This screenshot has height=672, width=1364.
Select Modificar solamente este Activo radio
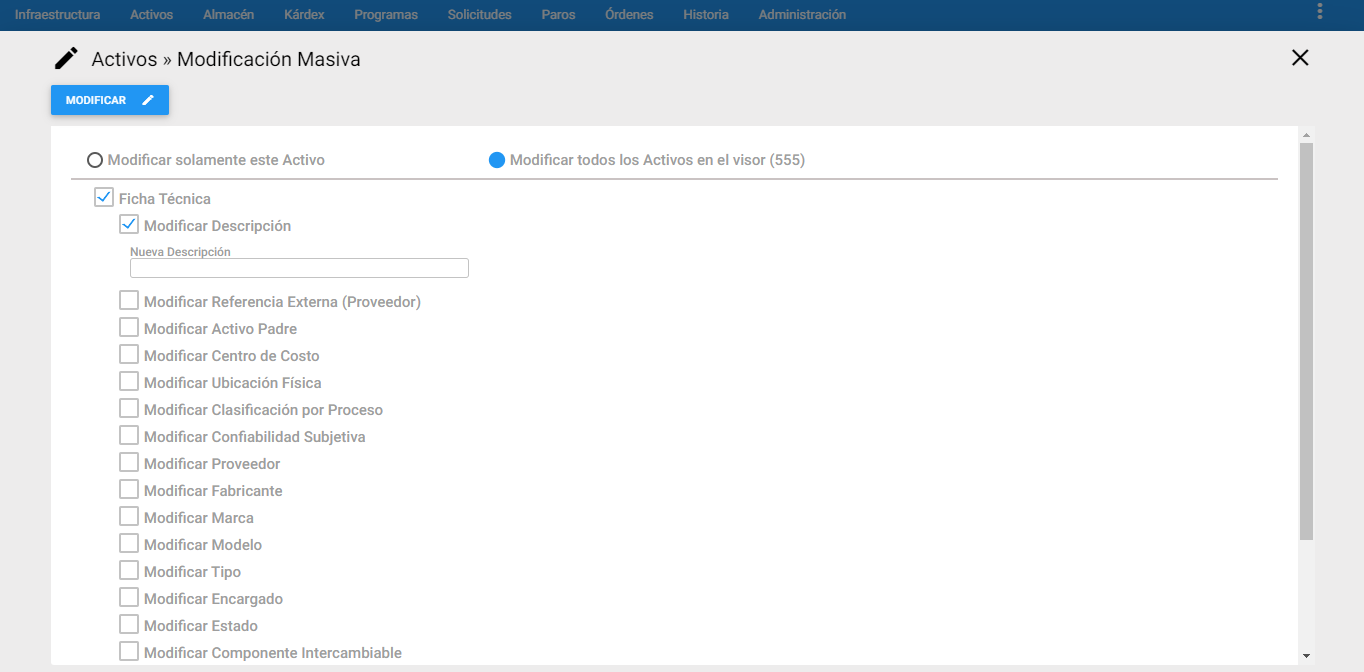pyautogui.click(x=95, y=160)
